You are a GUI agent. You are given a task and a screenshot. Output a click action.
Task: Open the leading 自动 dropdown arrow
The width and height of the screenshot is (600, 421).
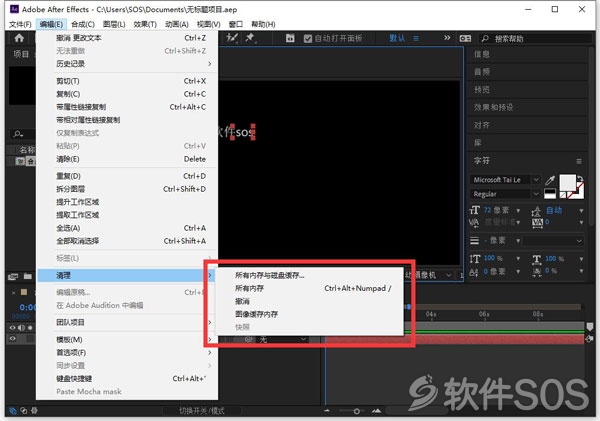581,210
